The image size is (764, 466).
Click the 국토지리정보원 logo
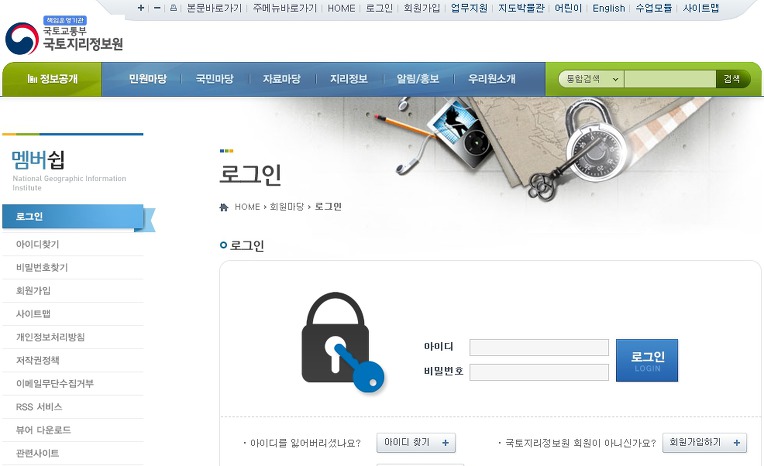pos(64,37)
